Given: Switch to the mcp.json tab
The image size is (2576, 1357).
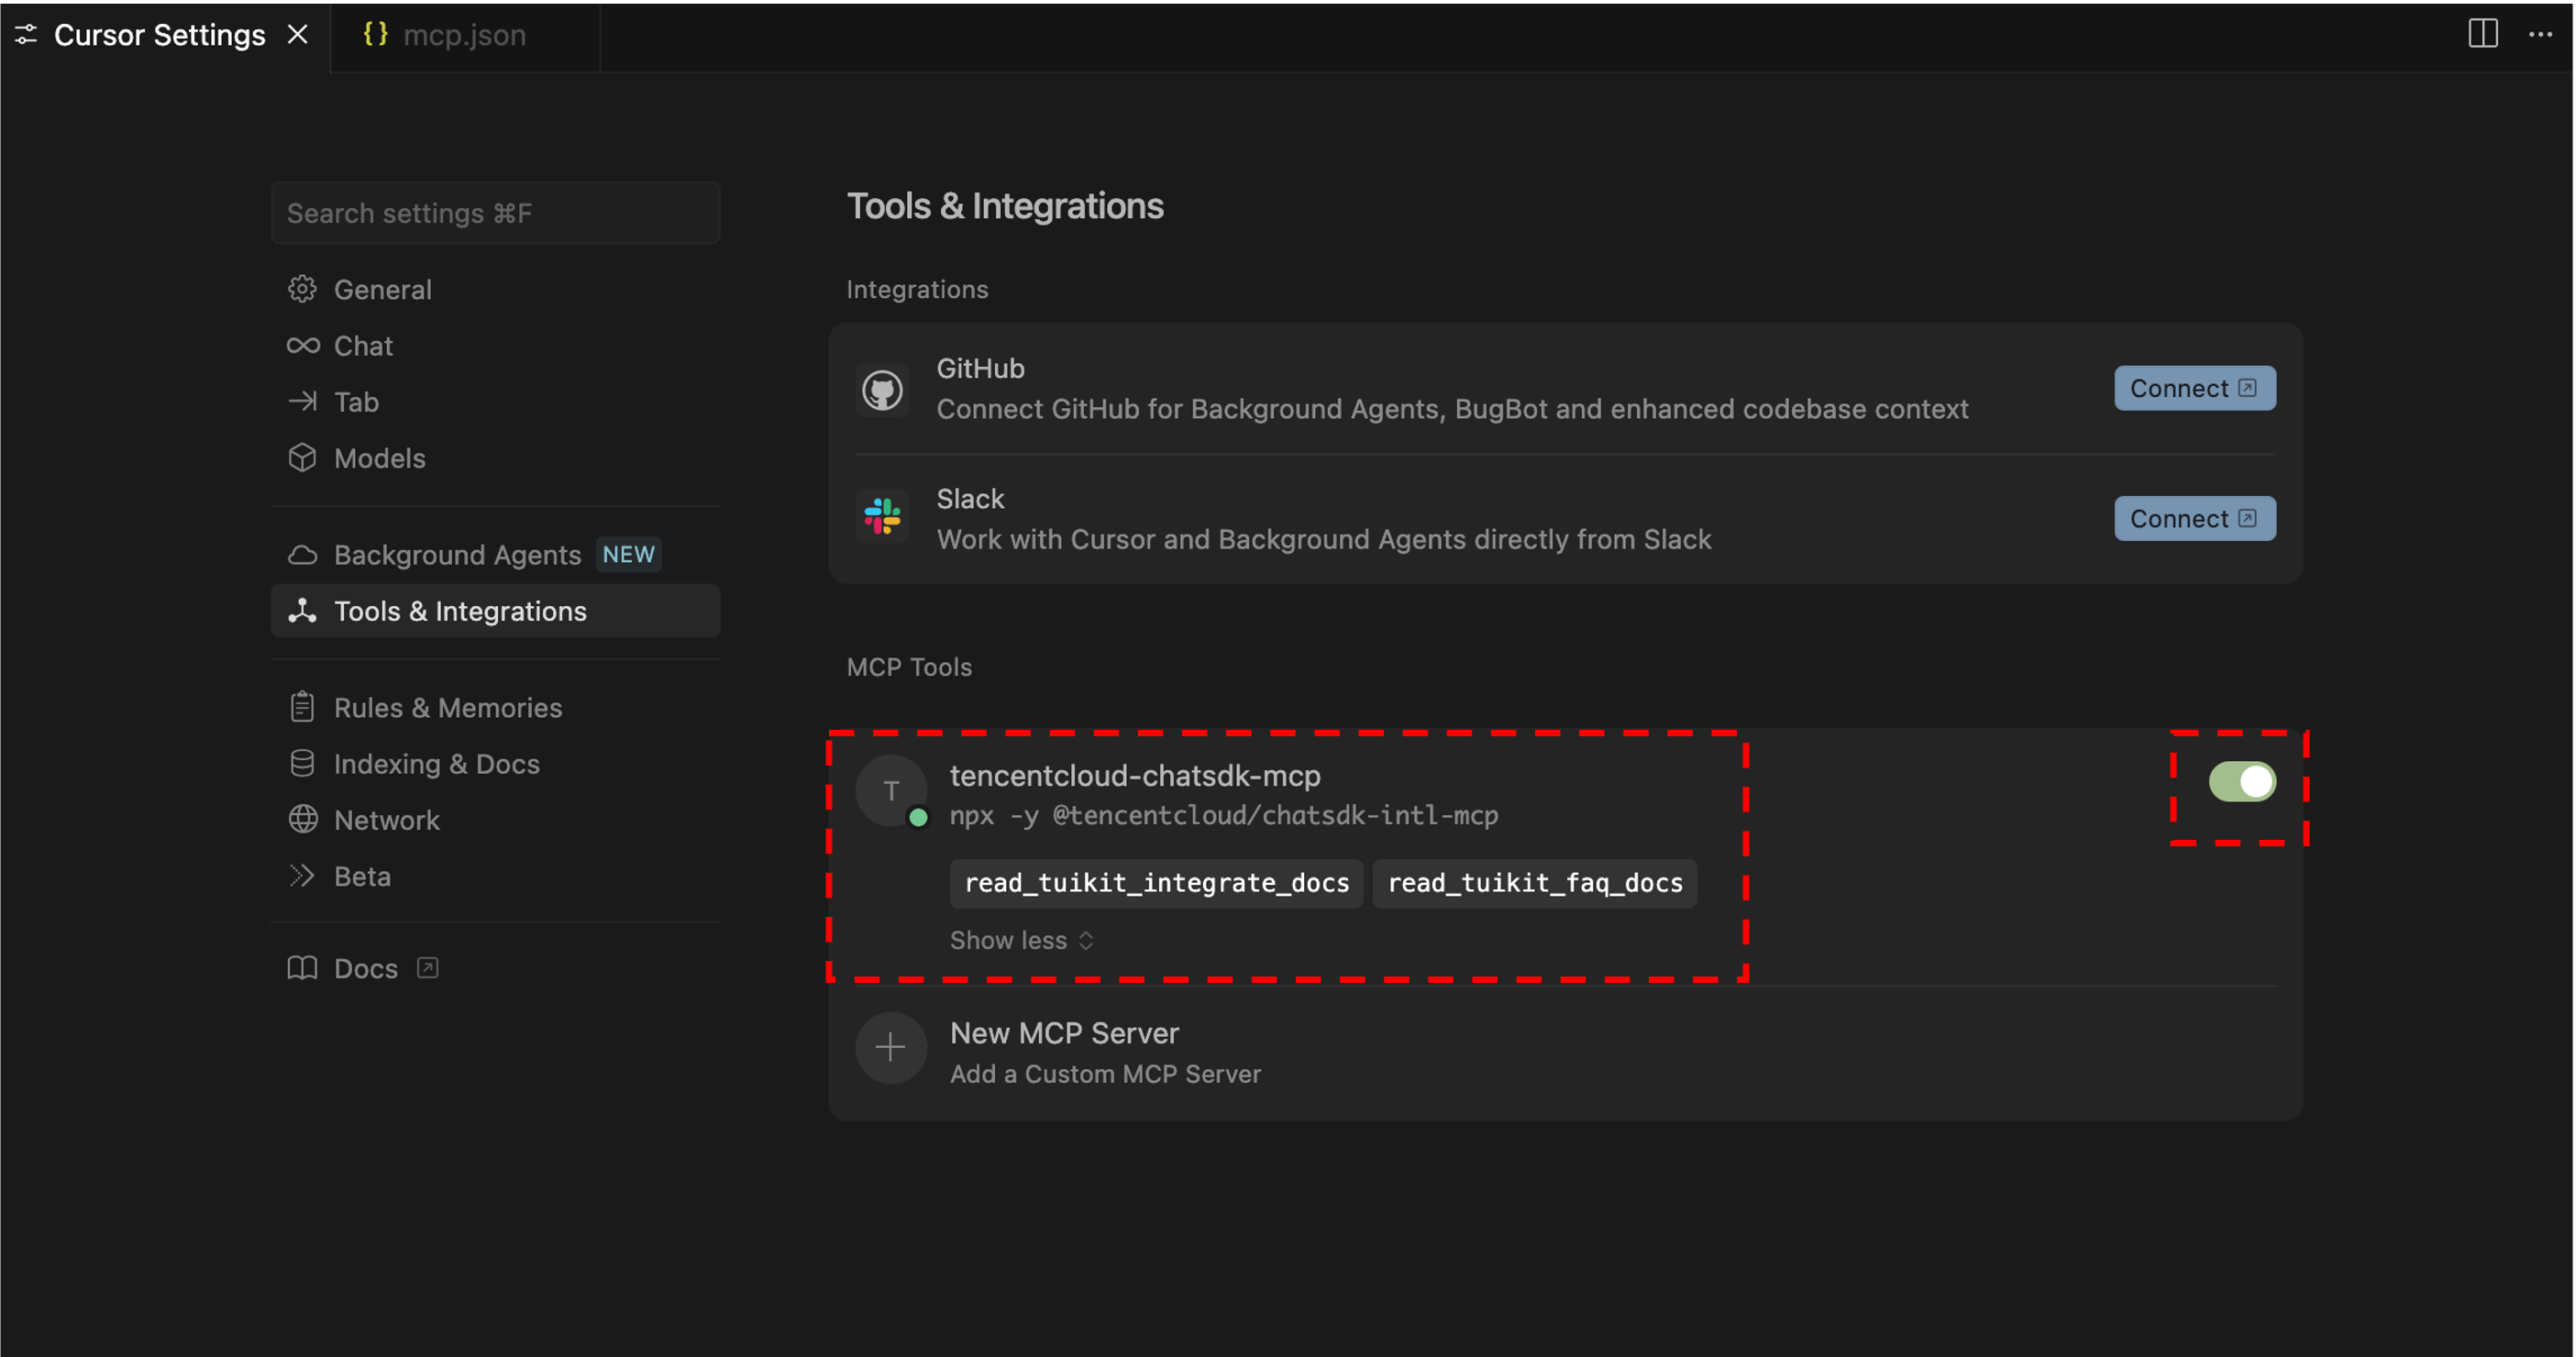Looking at the screenshot, I should 464,35.
